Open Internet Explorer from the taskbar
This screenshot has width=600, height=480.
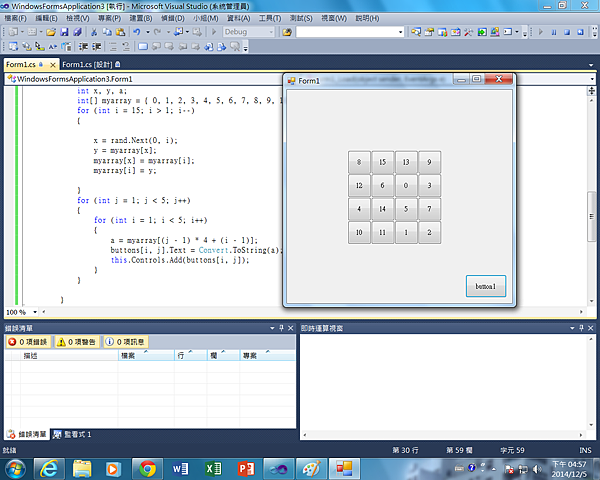click(47, 467)
